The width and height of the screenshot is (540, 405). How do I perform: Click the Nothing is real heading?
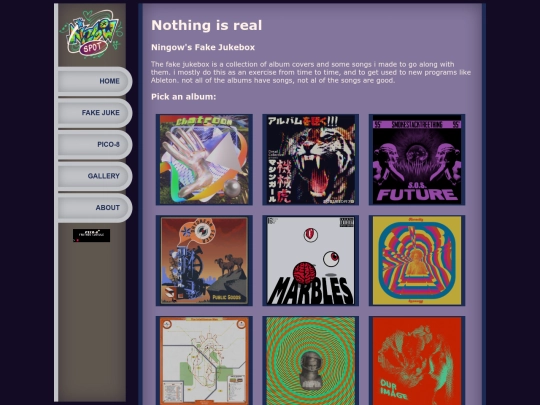207,25
